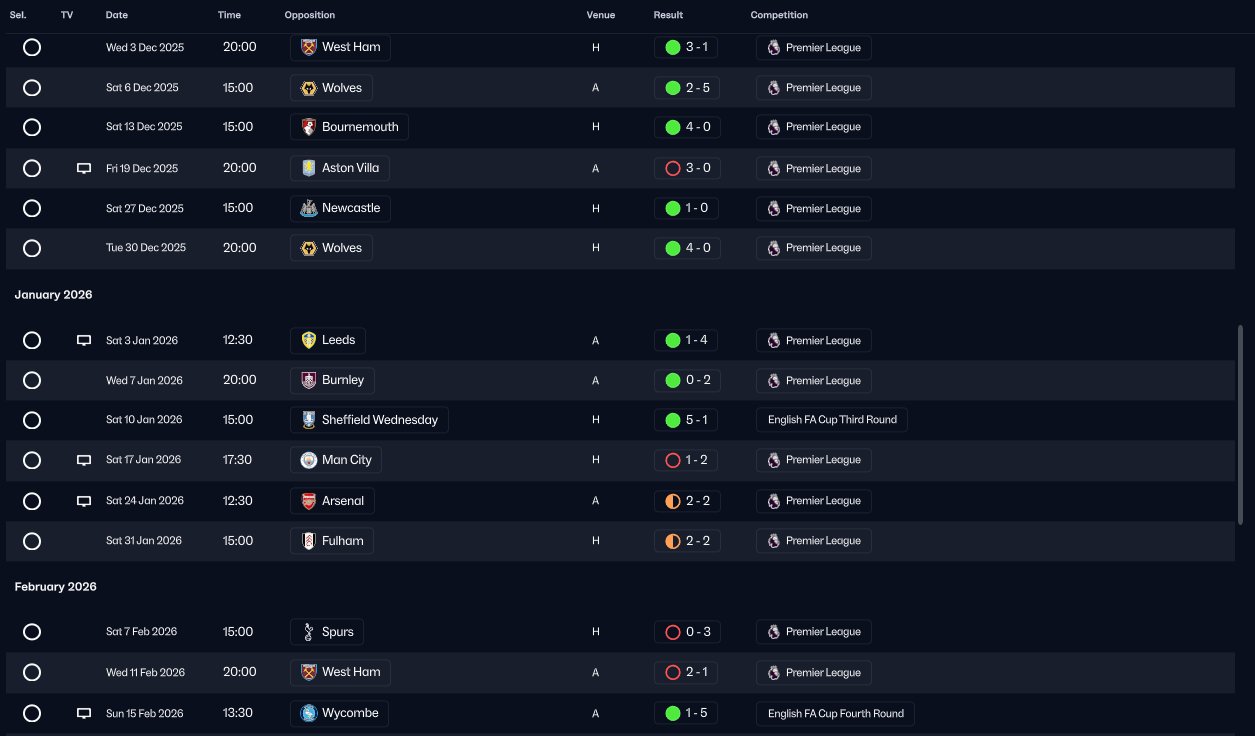Select the Bournemouth fixture radio button
Viewport: 1255px width, 736px height.
coord(32,128)
